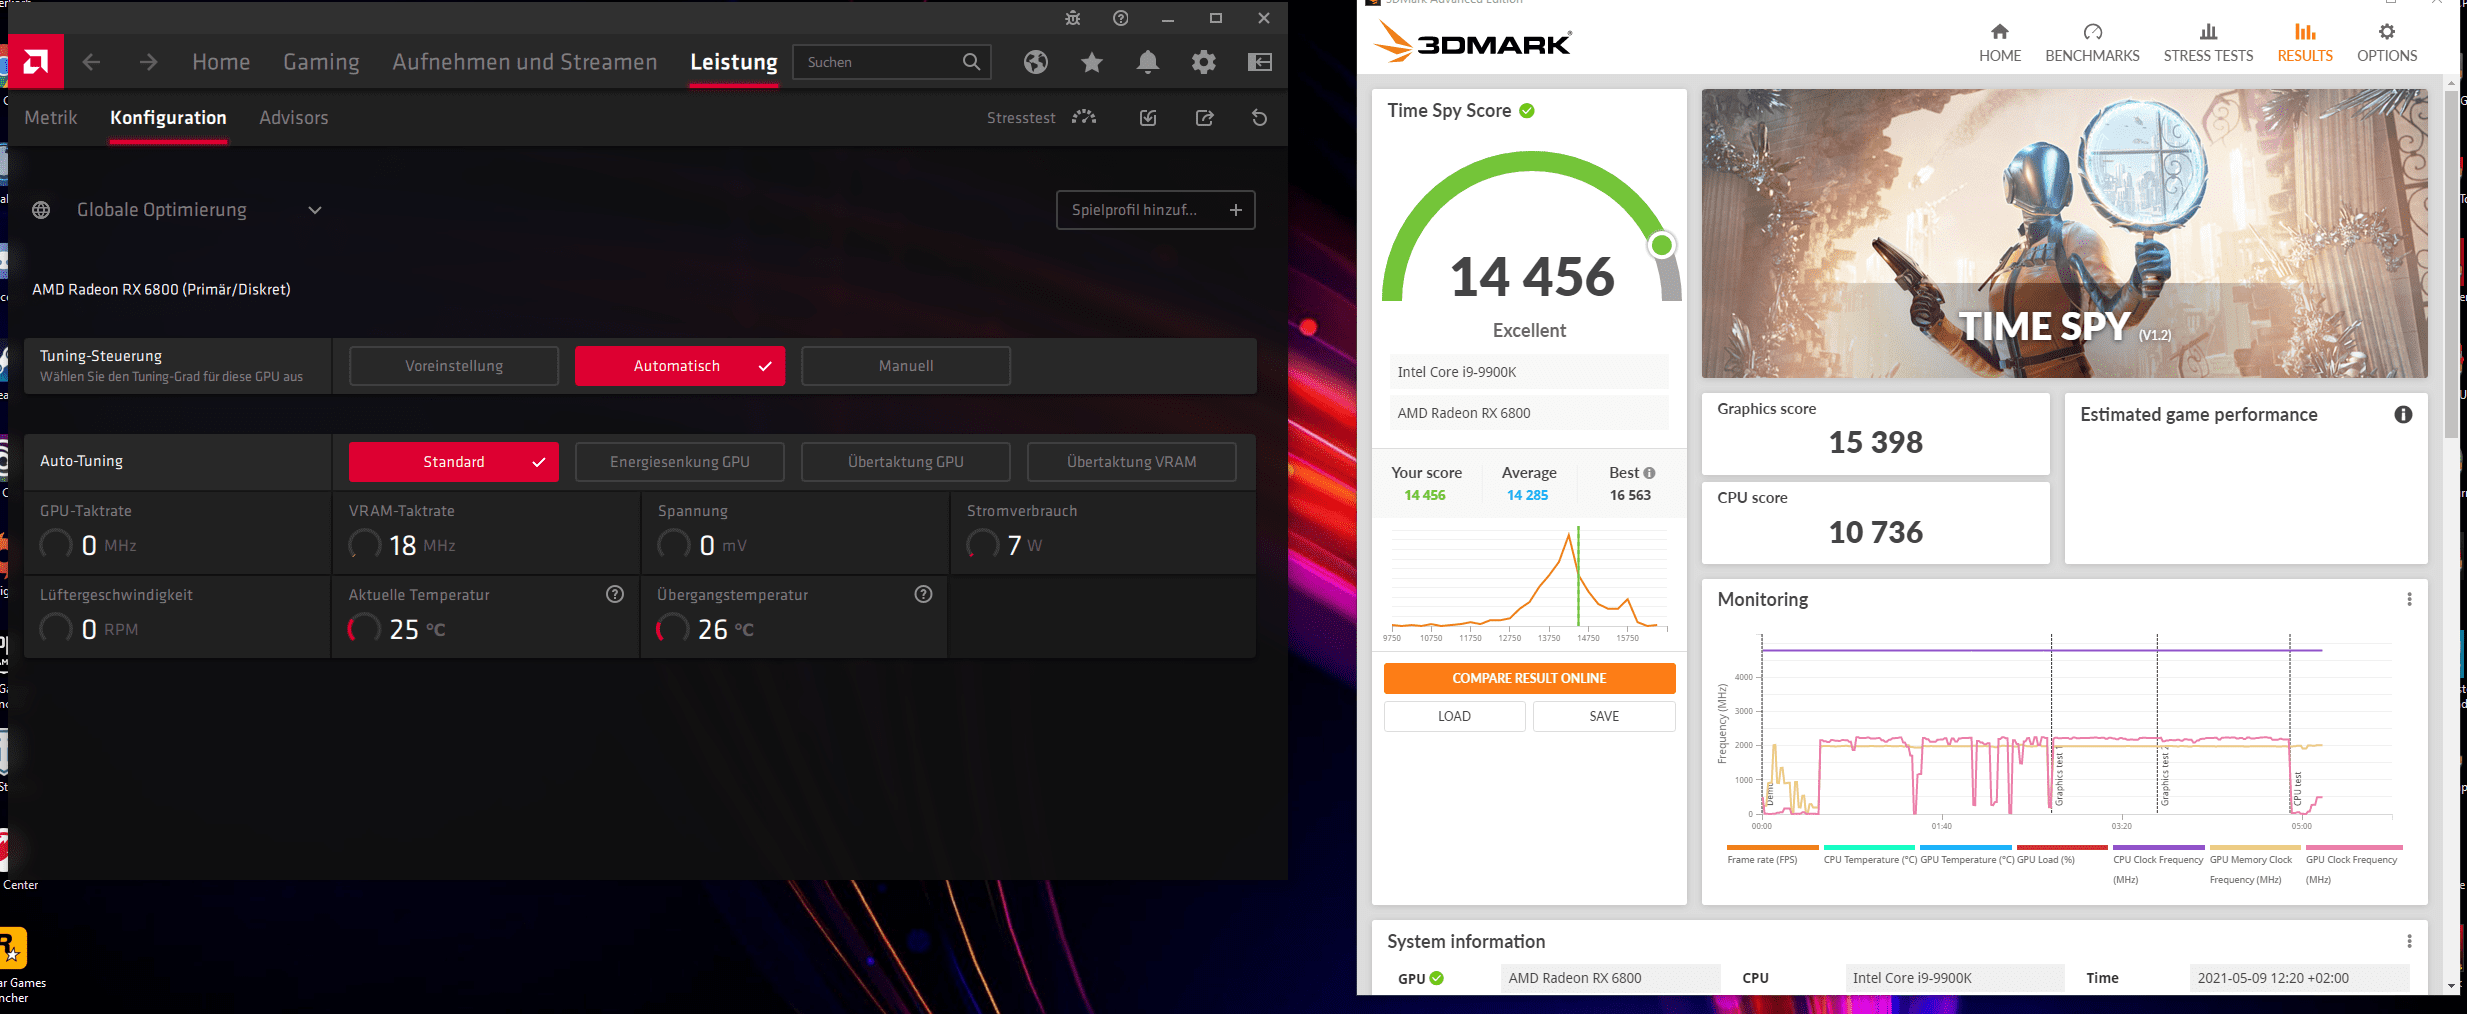Go back with the left arrow icon
The width and height of the screenshot is (2467, 1014).
click(x=91, y=62)
